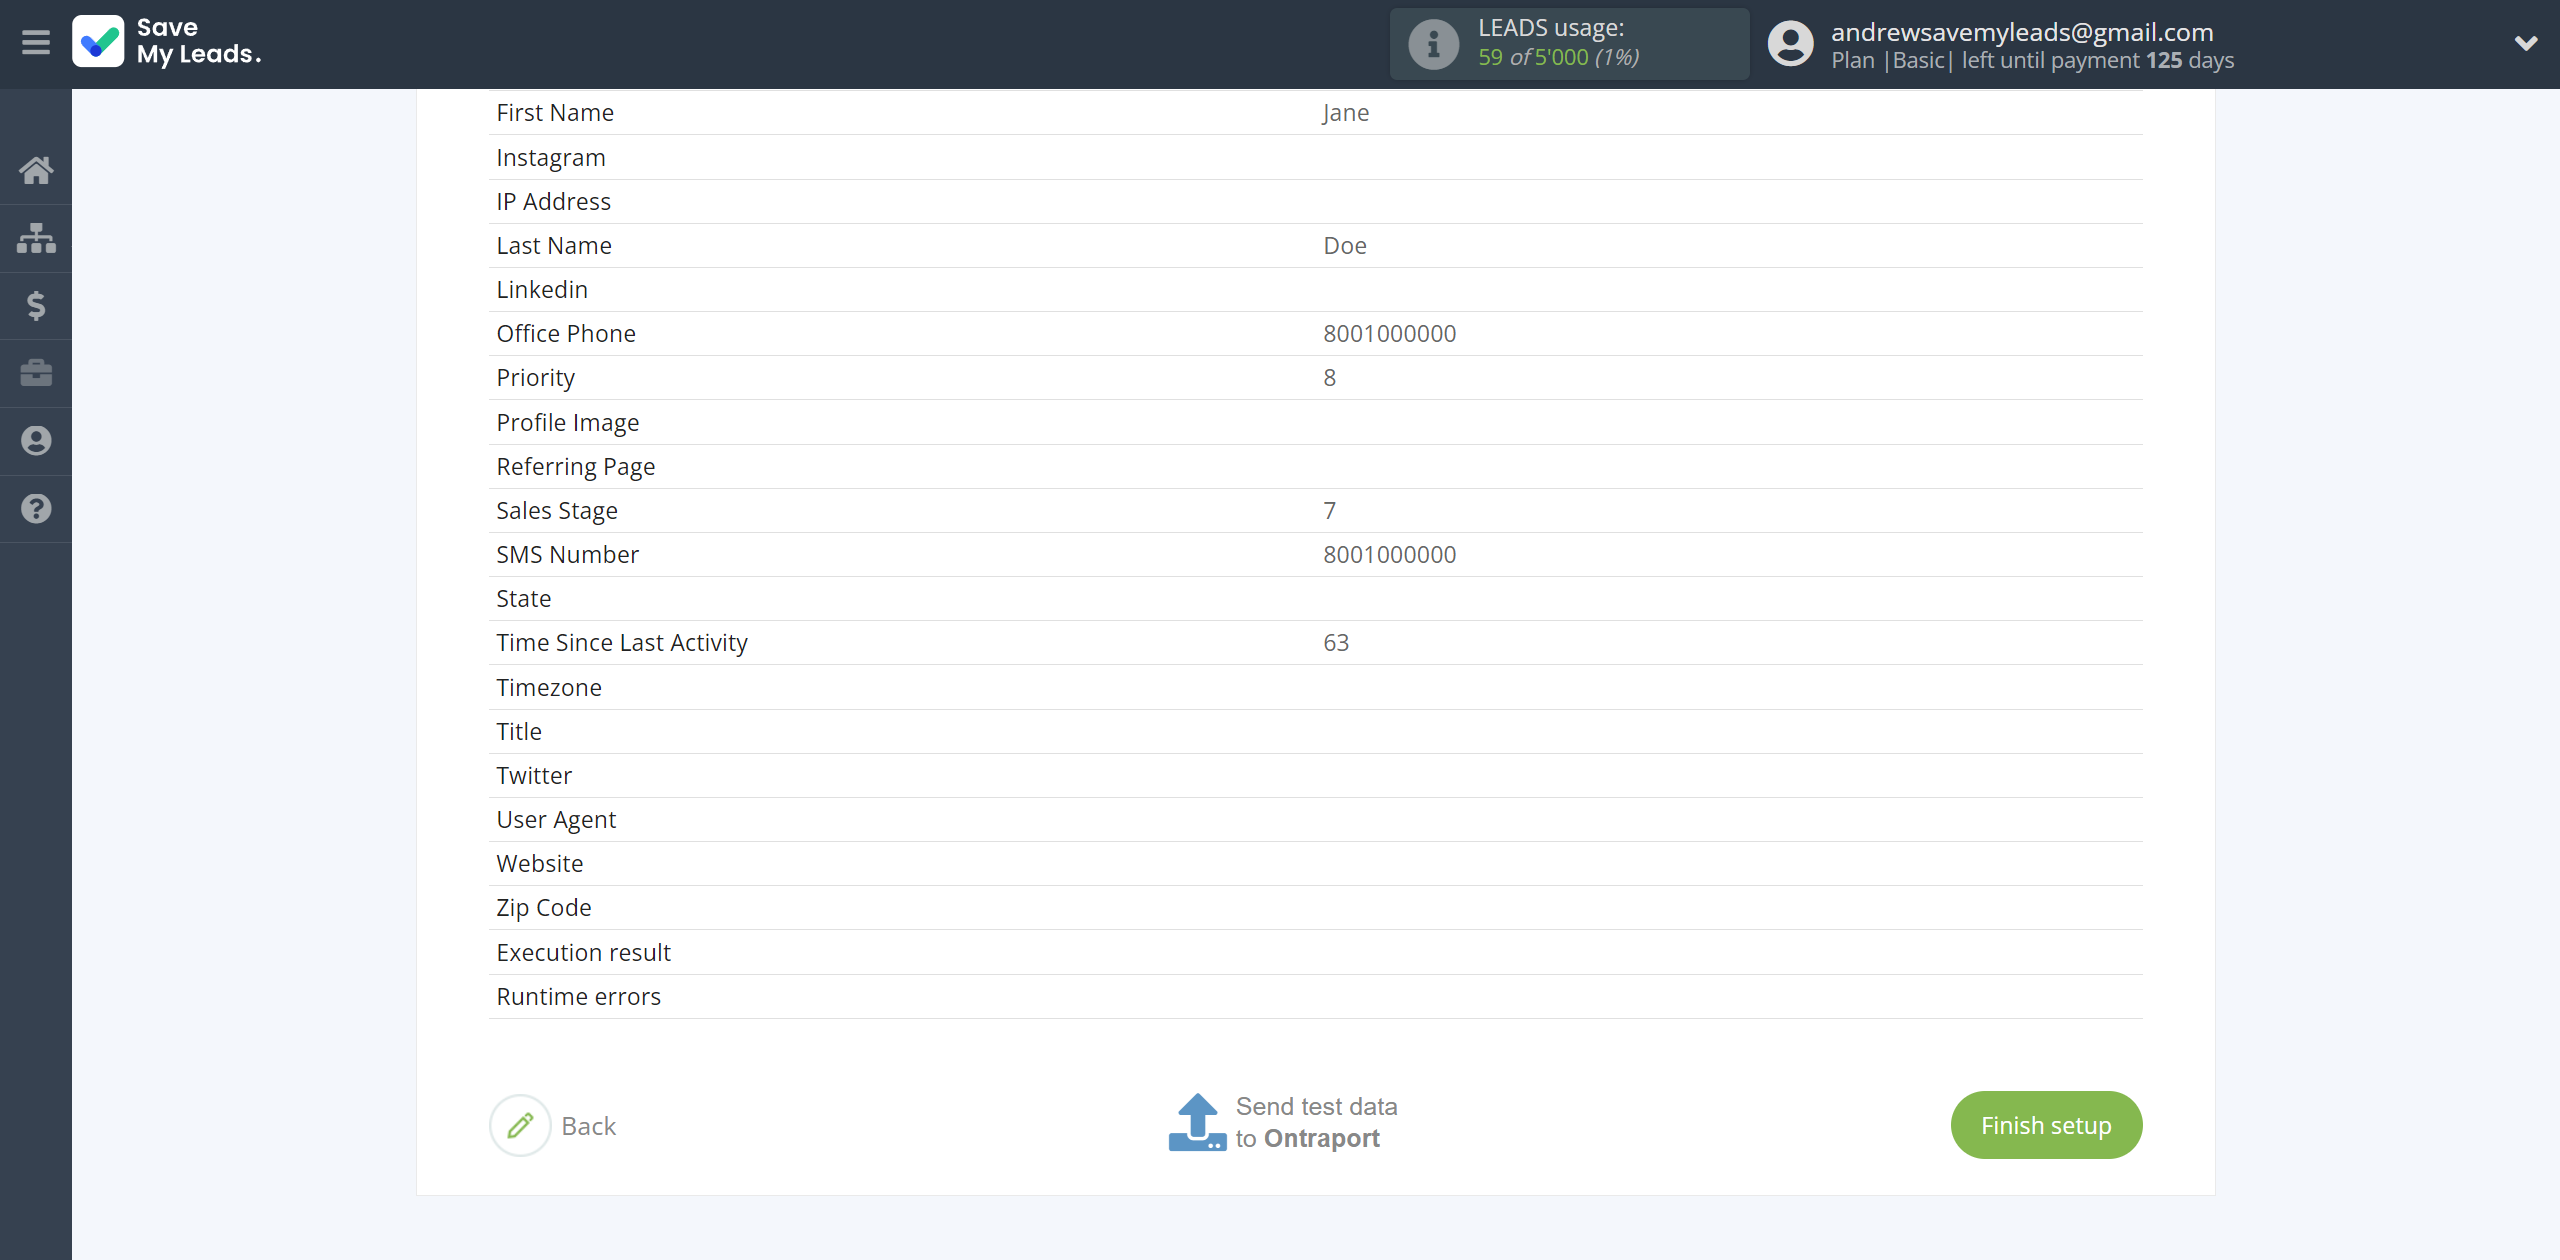
Task: Select the value Doe
Action: coord(1345,246)
